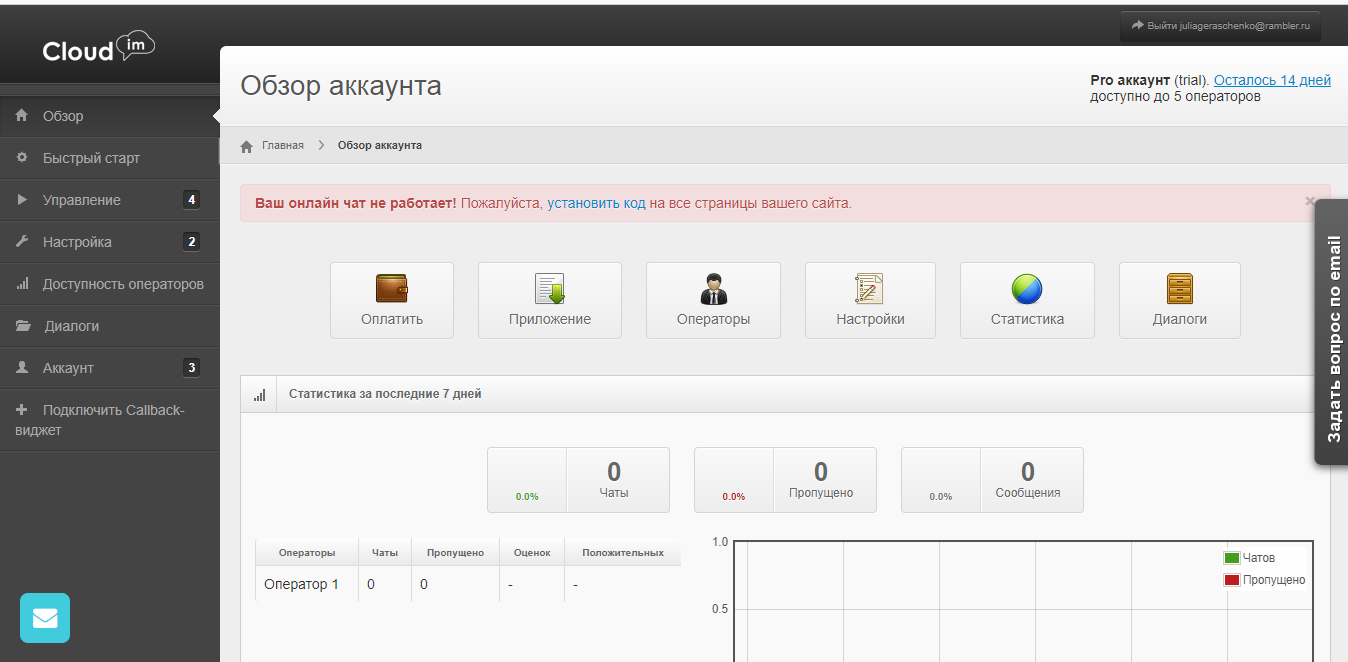
Task: Click the Обзор аккаунта breadcrumb text
Action: pyautogui.click(x=380, y=146)
